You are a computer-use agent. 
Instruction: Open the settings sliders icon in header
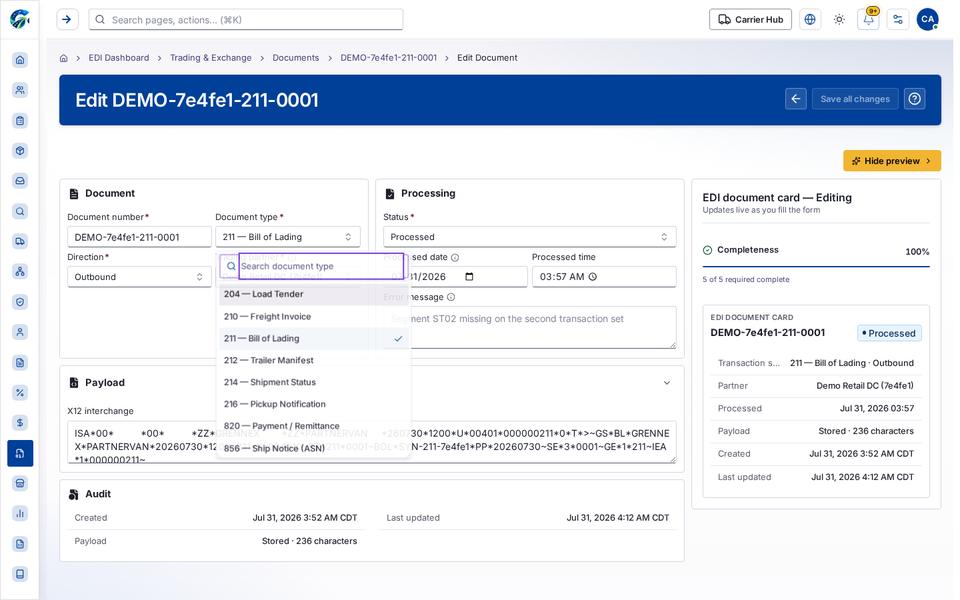898,20
